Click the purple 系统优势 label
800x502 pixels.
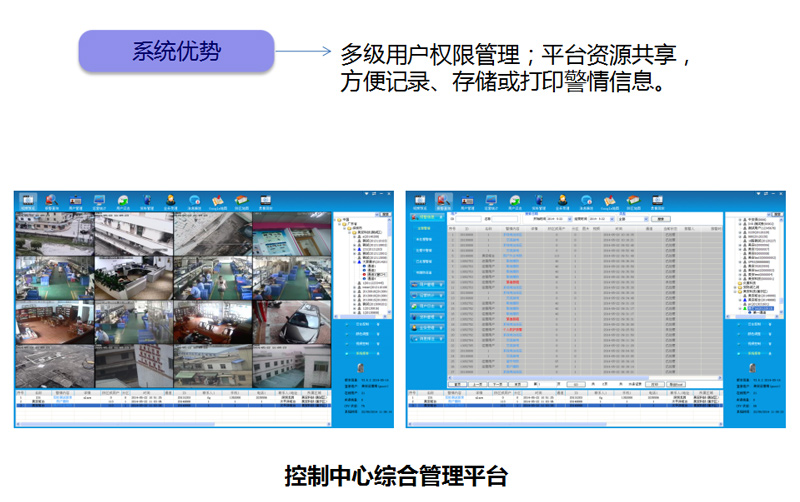pyautogui.click(x=177, y=50)
